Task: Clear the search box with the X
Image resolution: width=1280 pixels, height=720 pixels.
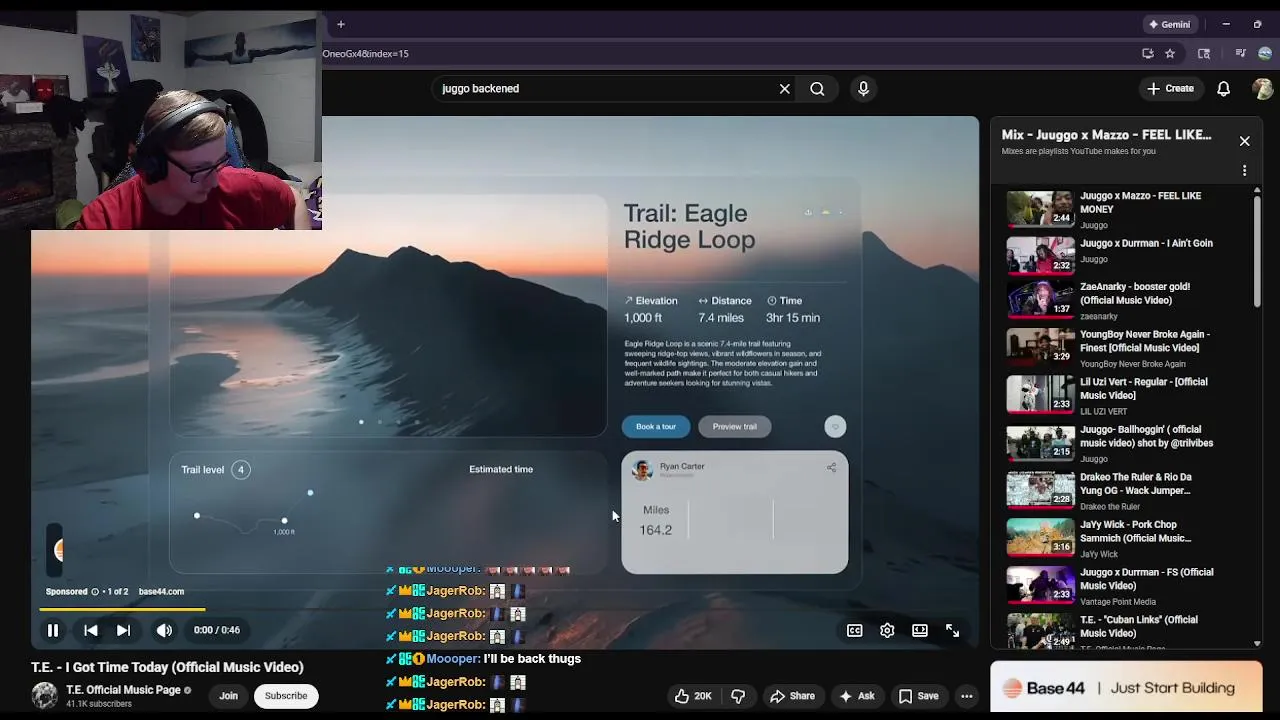Action: tap(785, 89)
